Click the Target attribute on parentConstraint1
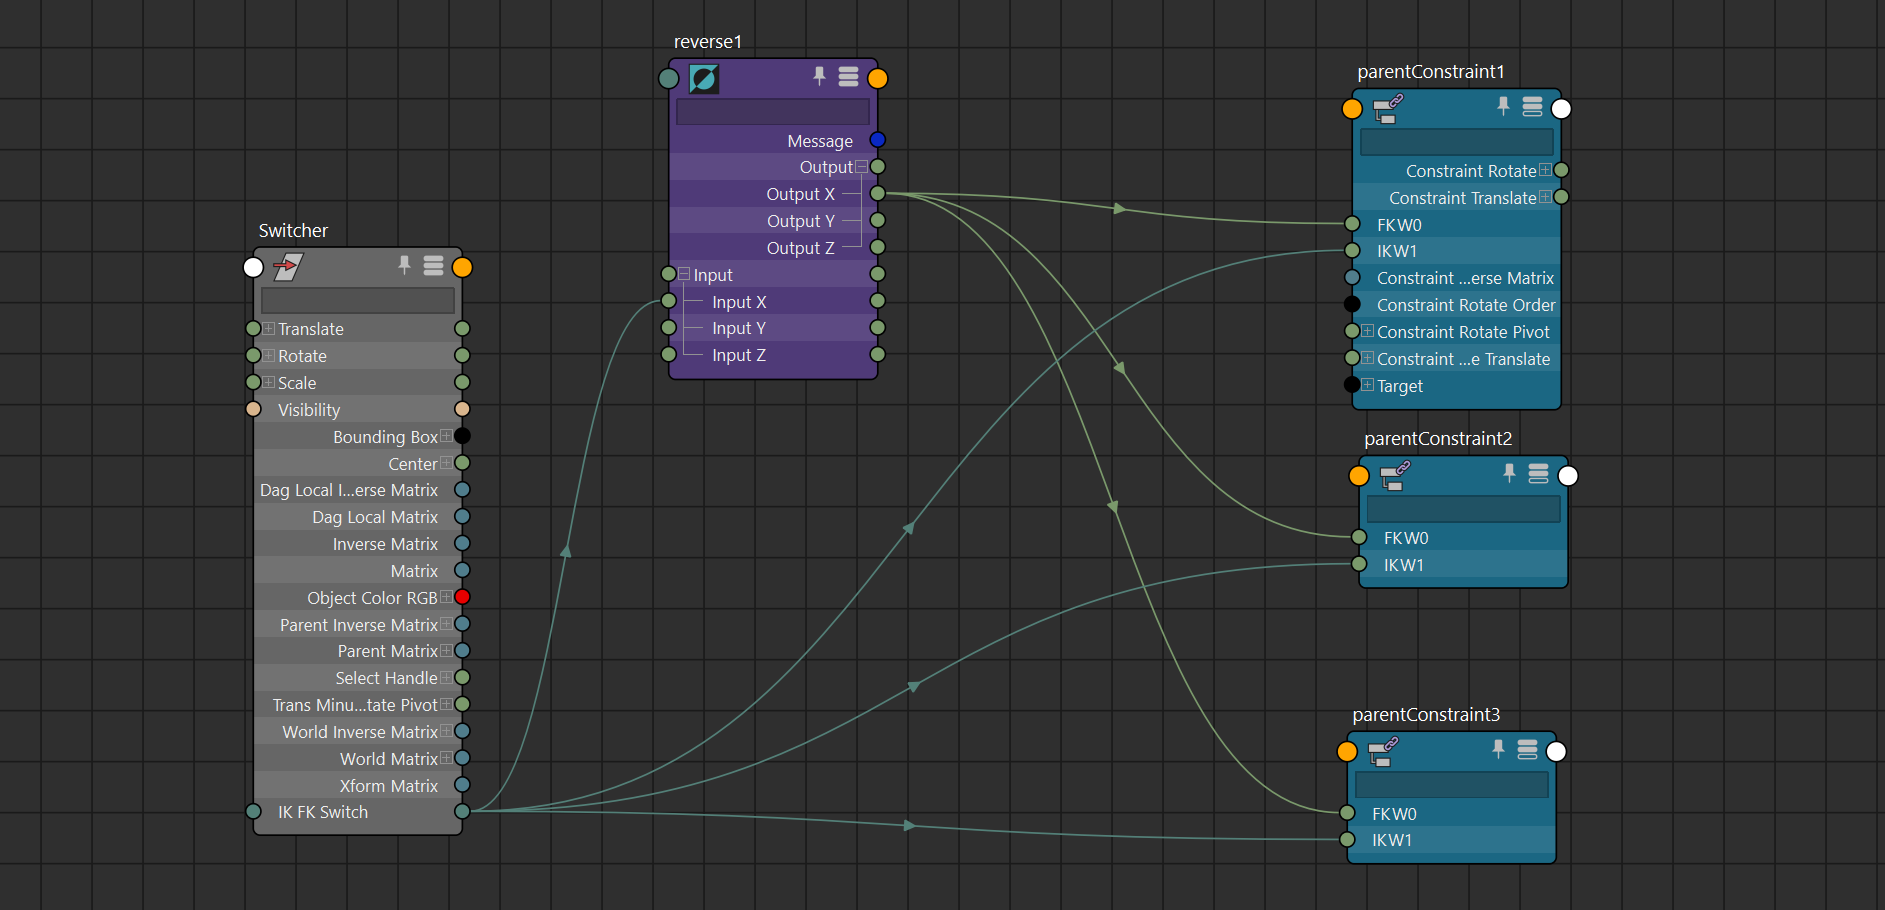Image resolution: width=1885 pixels, height=910 pixels. (1400, 386)
